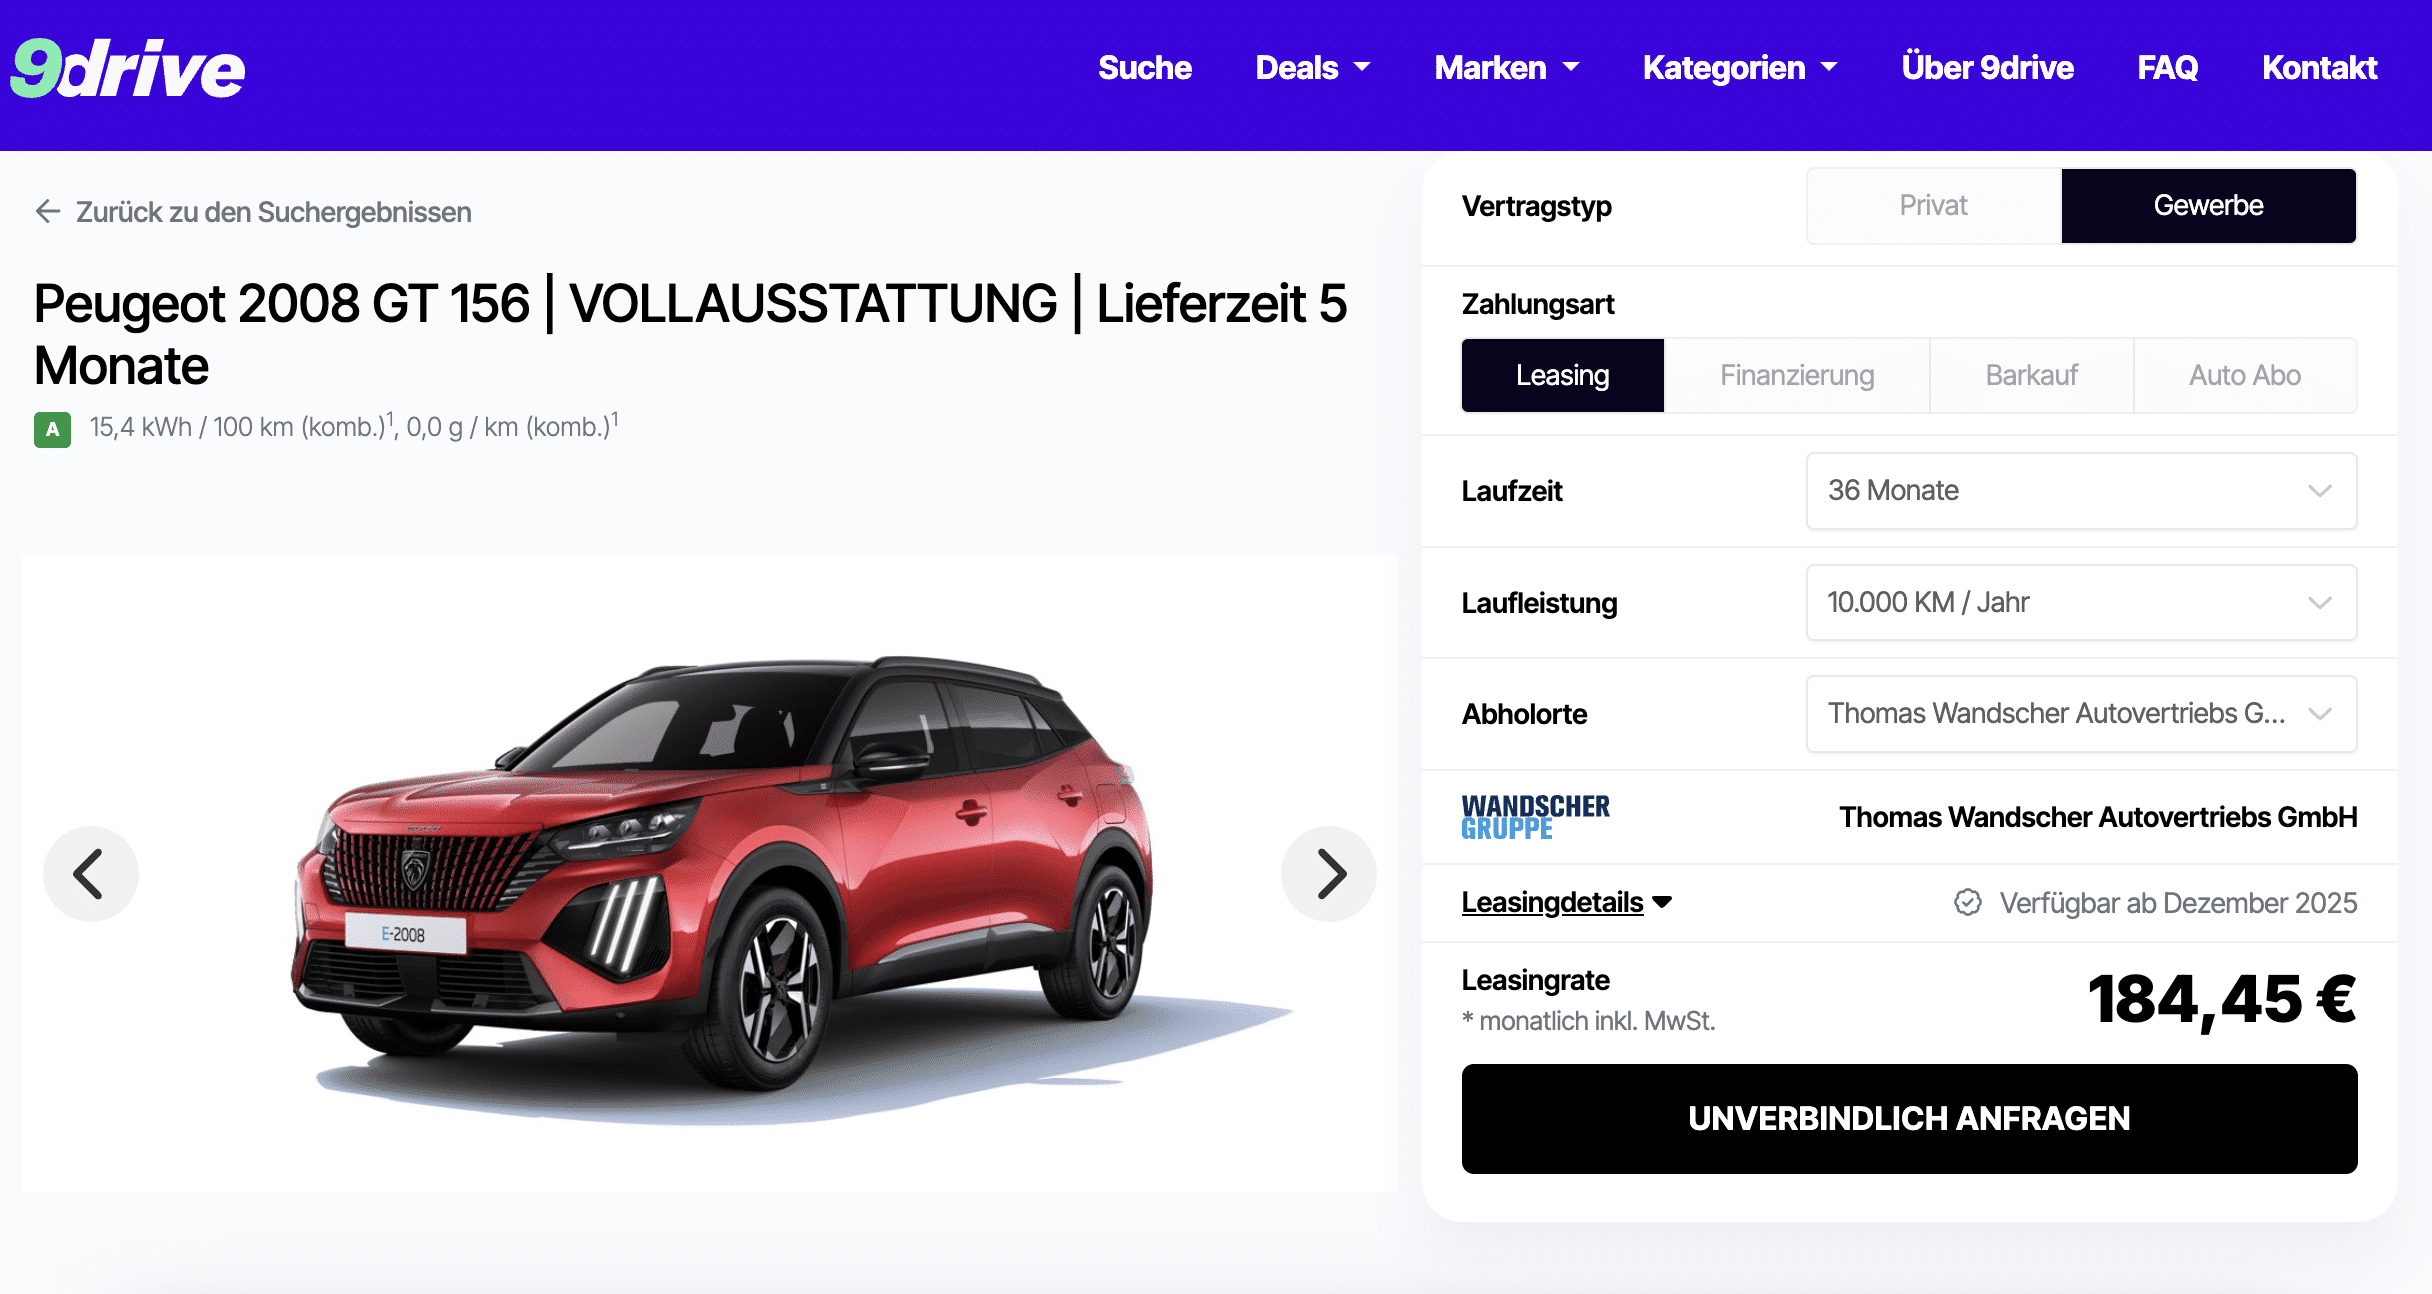Select Gewerbe contract type
Image resolution: width=2432 pixels, height=1294 pixels.
point(2208,206)
